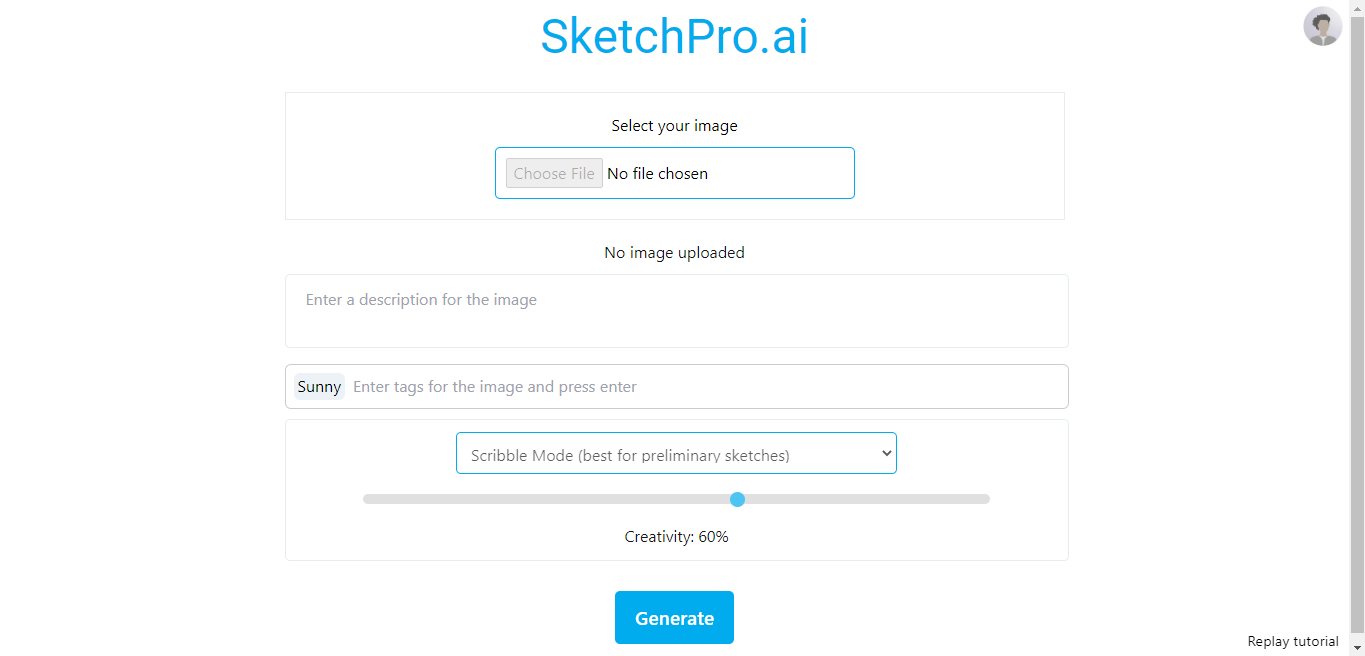Select the Sunny tag chip
This screenshot has height=656, width=1365.
[x=319, y=387]
